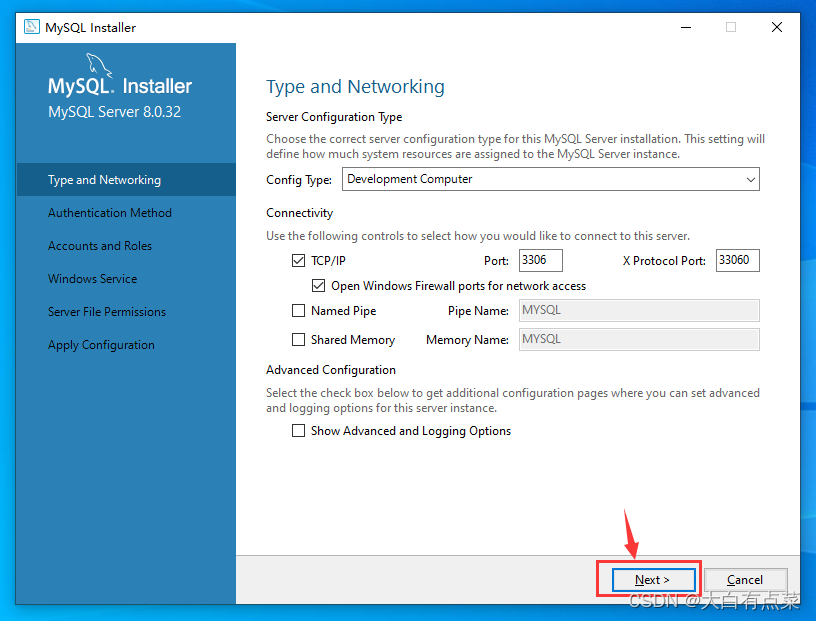Toggle Open Windows Firewall ports checkbox
The height and width of the screenshot is (621, 816).
(318, 285)
